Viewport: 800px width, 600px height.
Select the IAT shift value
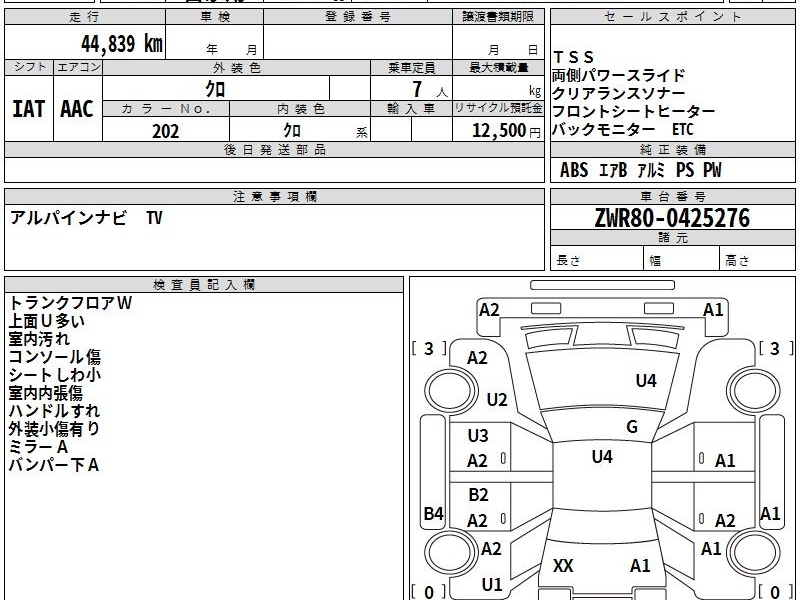(x=29, y=109)
